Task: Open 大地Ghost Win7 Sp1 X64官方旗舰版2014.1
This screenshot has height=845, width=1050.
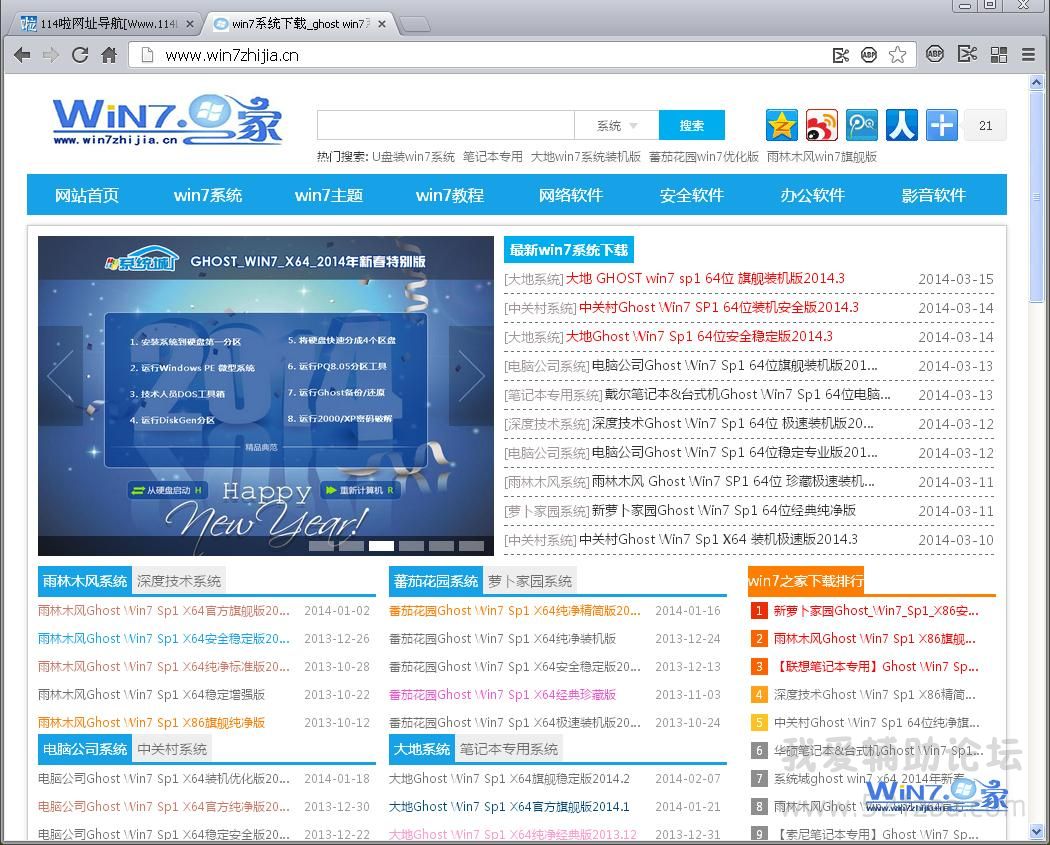Action: click(x=509, y=806)
